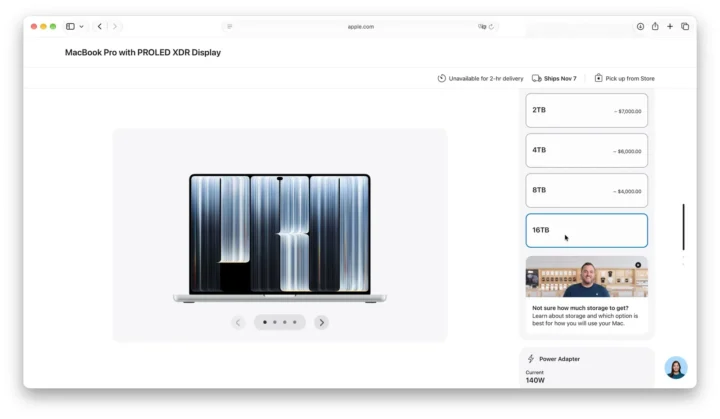Click the Power Adapter lightning icon

(x=531, y=358)
